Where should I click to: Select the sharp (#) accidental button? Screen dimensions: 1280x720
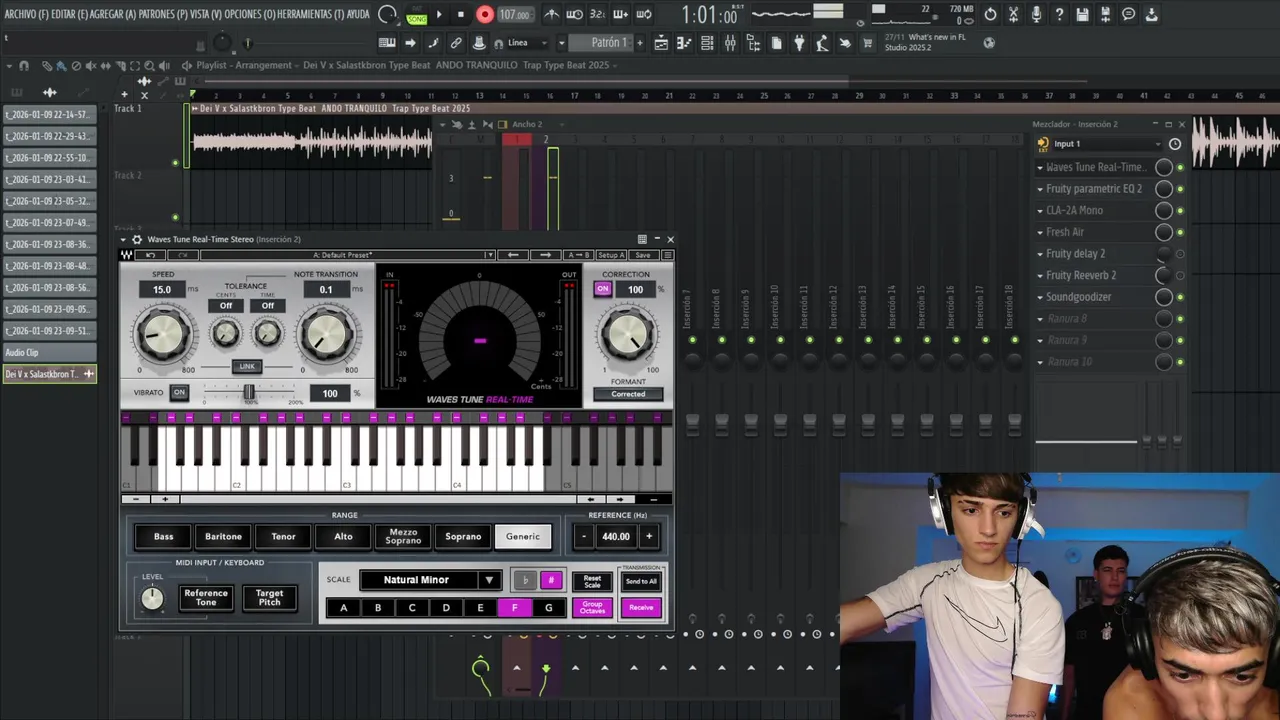pyautogui.click(x=551, y=580)
